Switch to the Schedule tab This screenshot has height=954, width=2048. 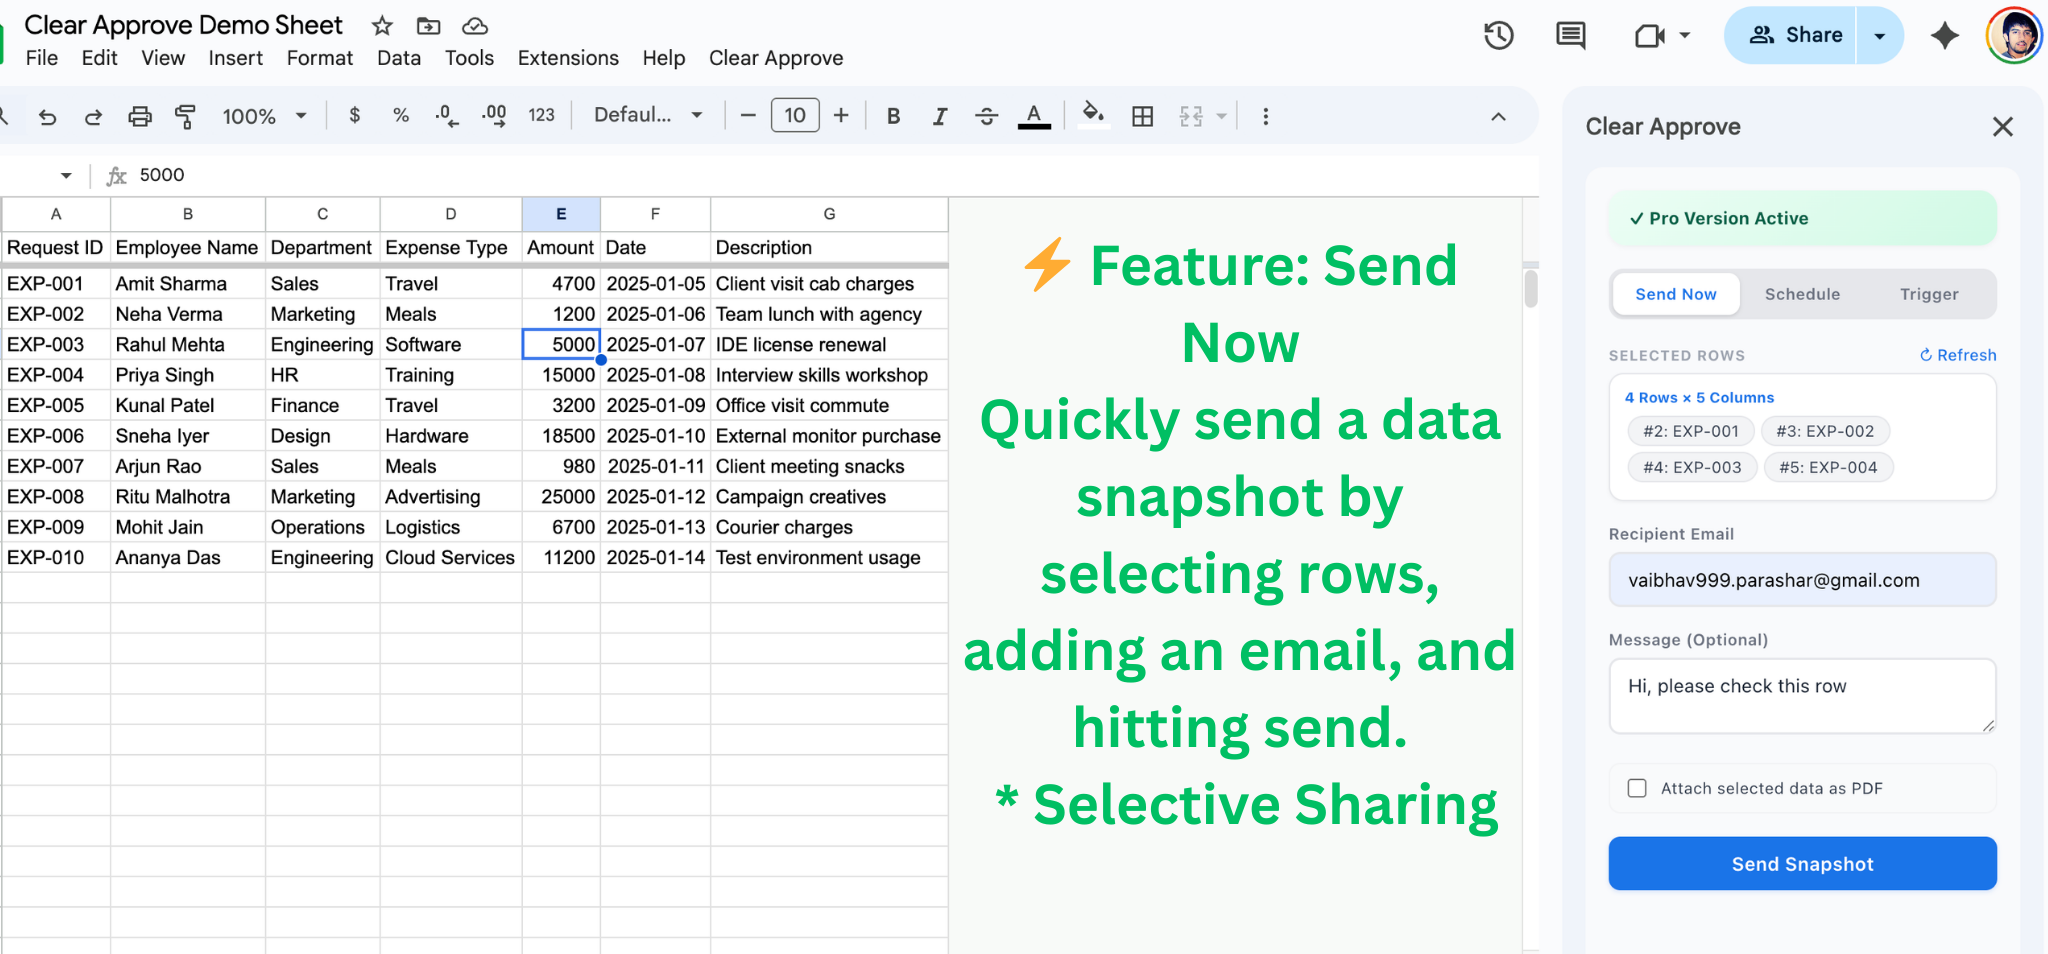click(1802, 293)
